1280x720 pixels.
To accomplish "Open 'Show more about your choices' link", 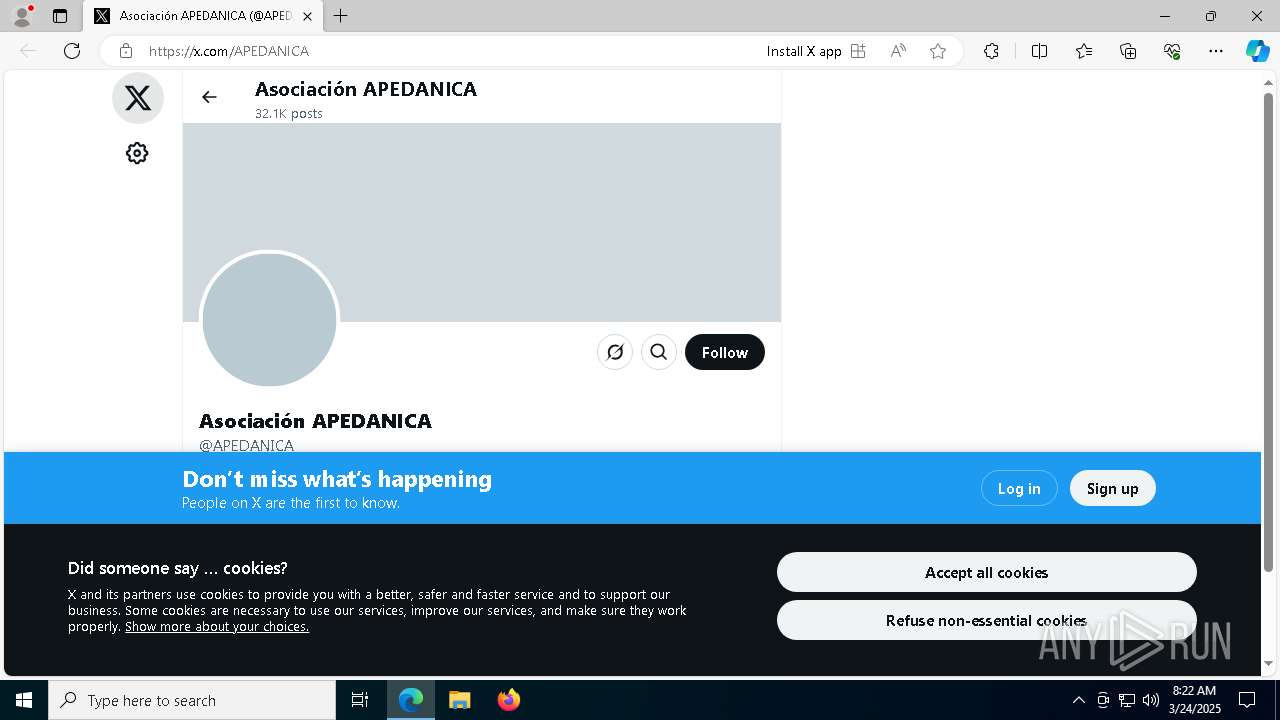I will [217, 627].
